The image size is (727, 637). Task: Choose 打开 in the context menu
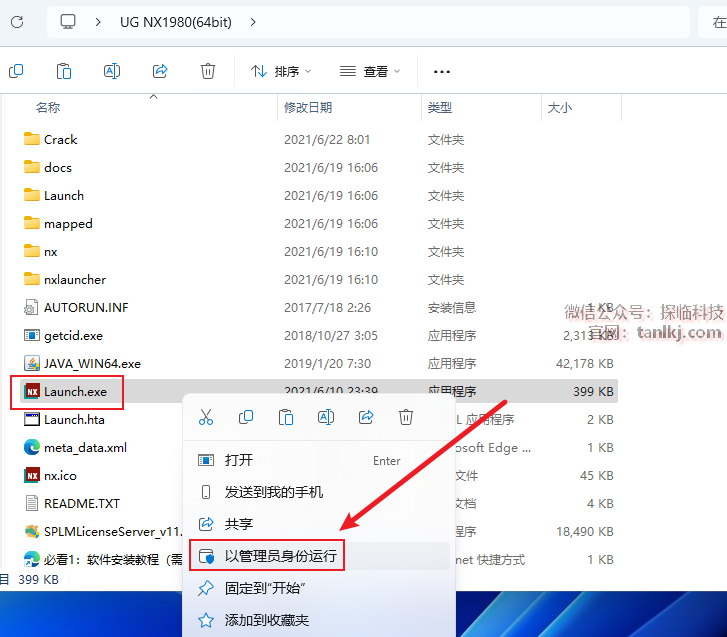point(319,460)
